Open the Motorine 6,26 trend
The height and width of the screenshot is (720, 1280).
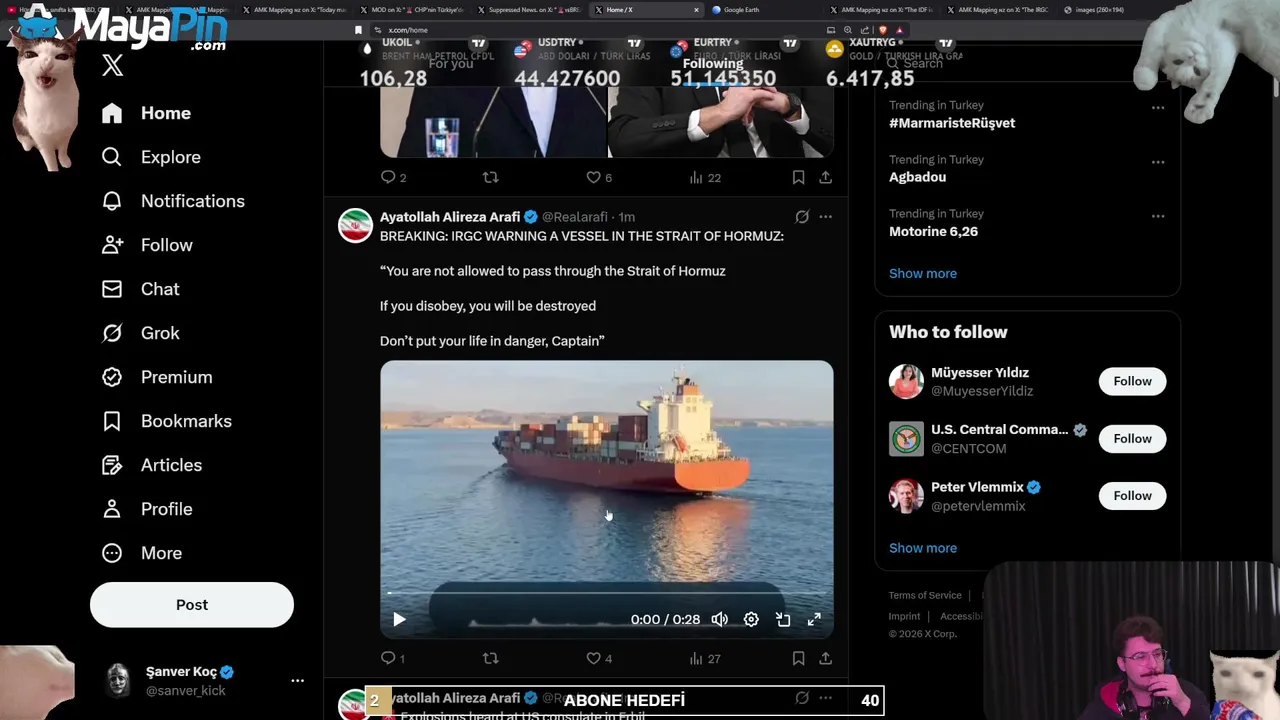pos(933,231)
